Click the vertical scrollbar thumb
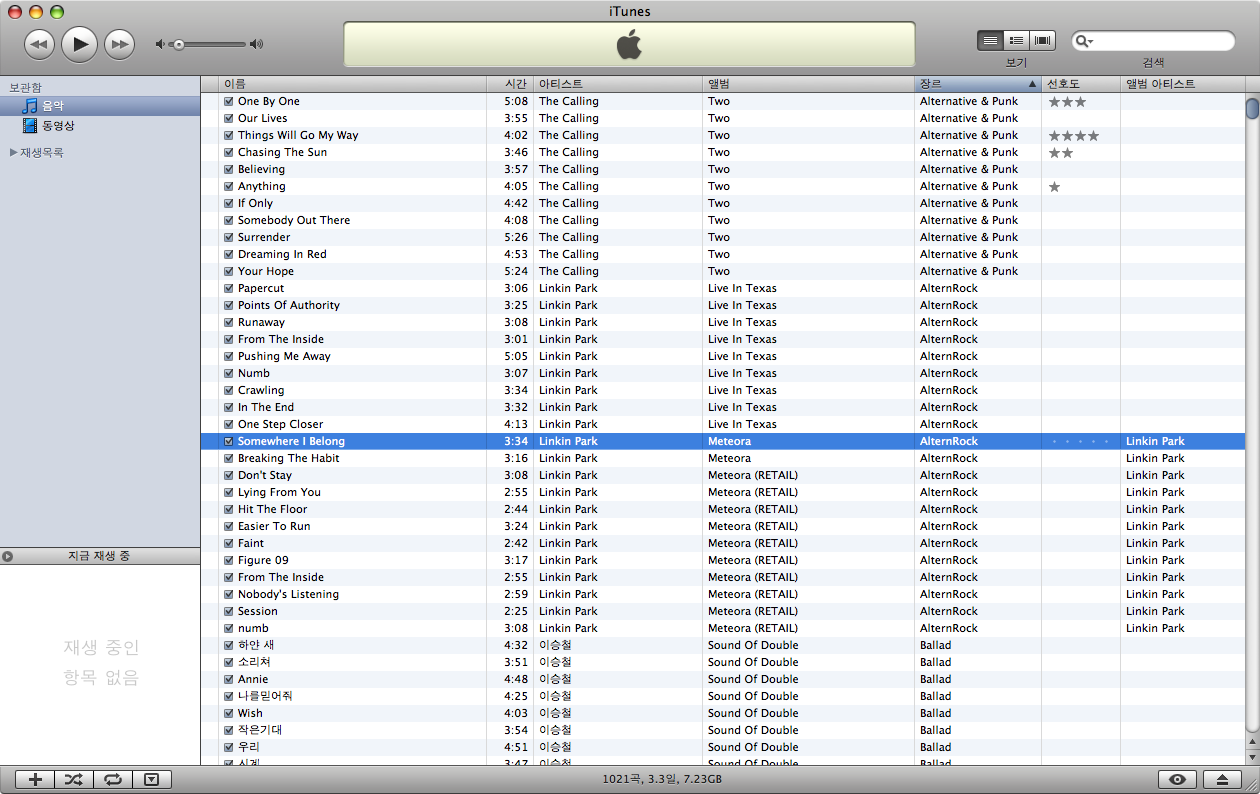This screenshot has width=1260, height=794. tap(1252, 108)
